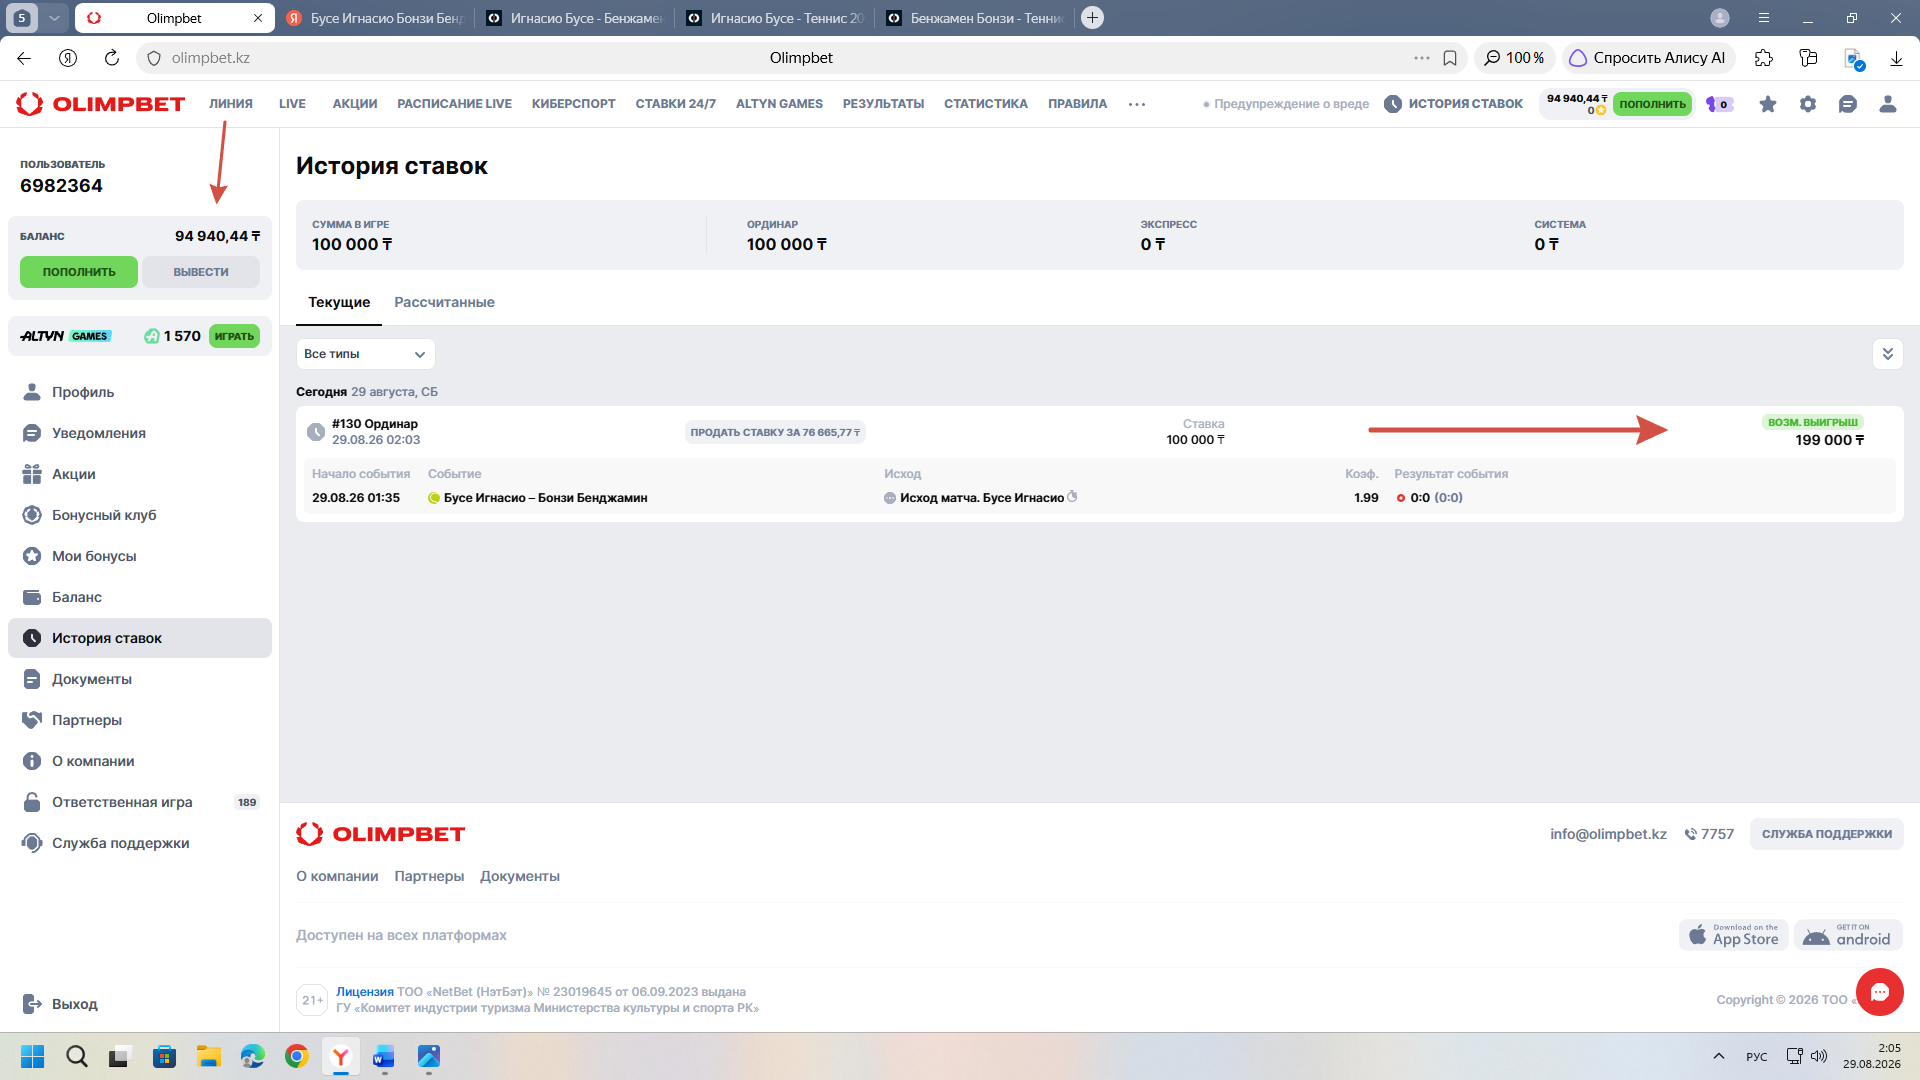Open the address bar options ellipsis
This screenshot has height=1080, width=1920.
point(1422,58)
